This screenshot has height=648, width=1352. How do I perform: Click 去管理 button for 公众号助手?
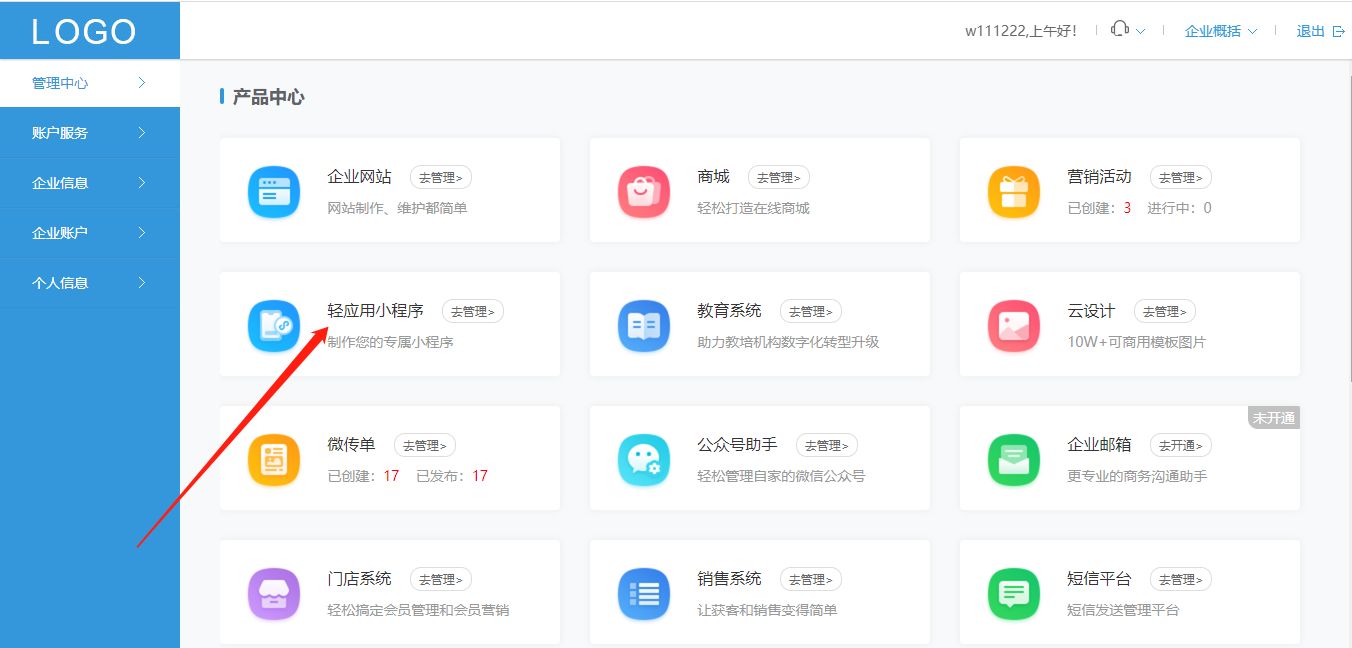coord(827,445)
